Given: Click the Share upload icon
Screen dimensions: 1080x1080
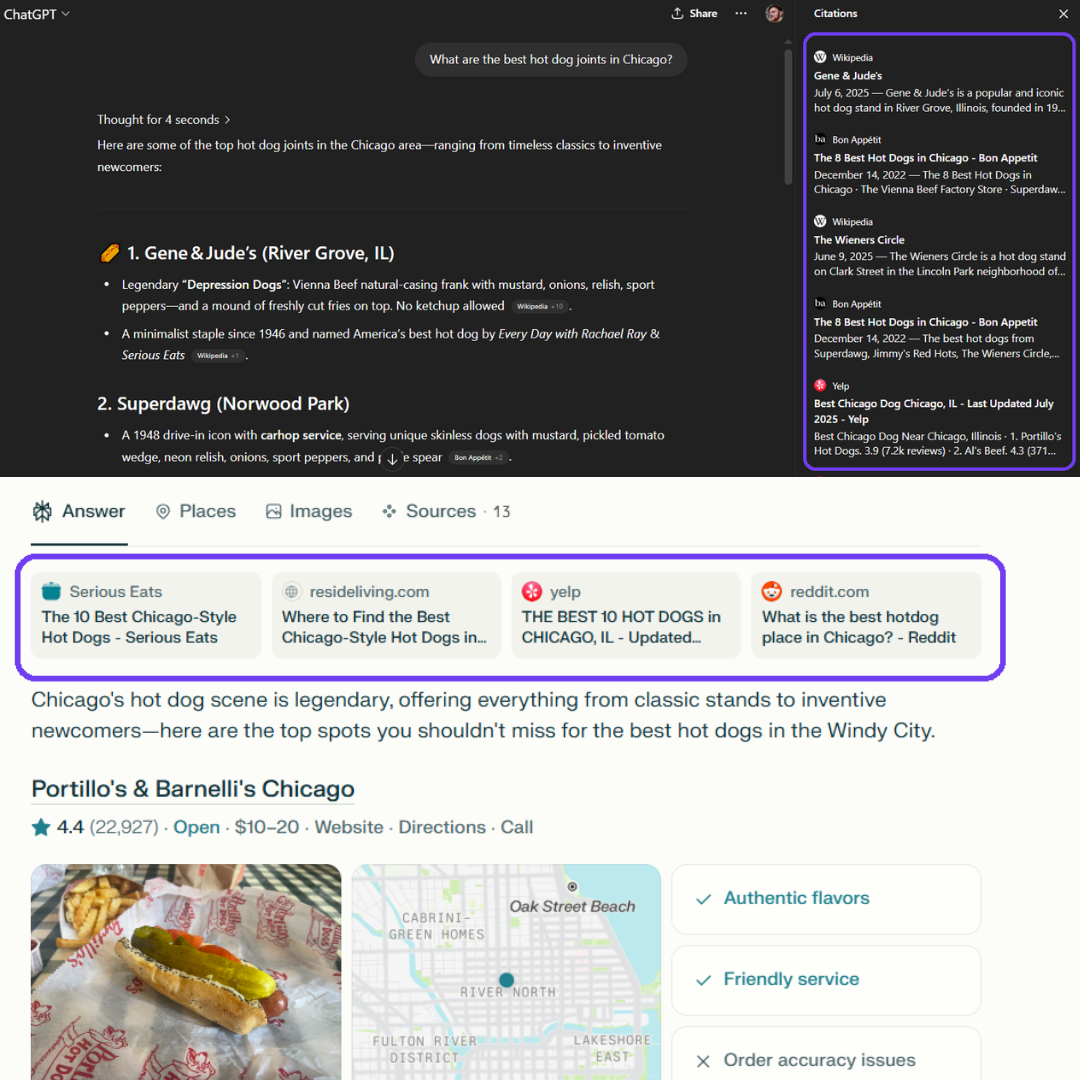Looking at the screenshot, I should coord(678,14).
